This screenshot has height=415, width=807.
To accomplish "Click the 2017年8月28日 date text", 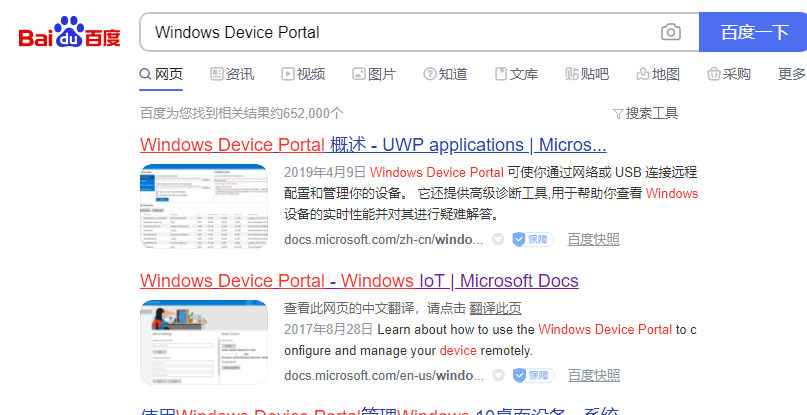I will click(328, 330).
